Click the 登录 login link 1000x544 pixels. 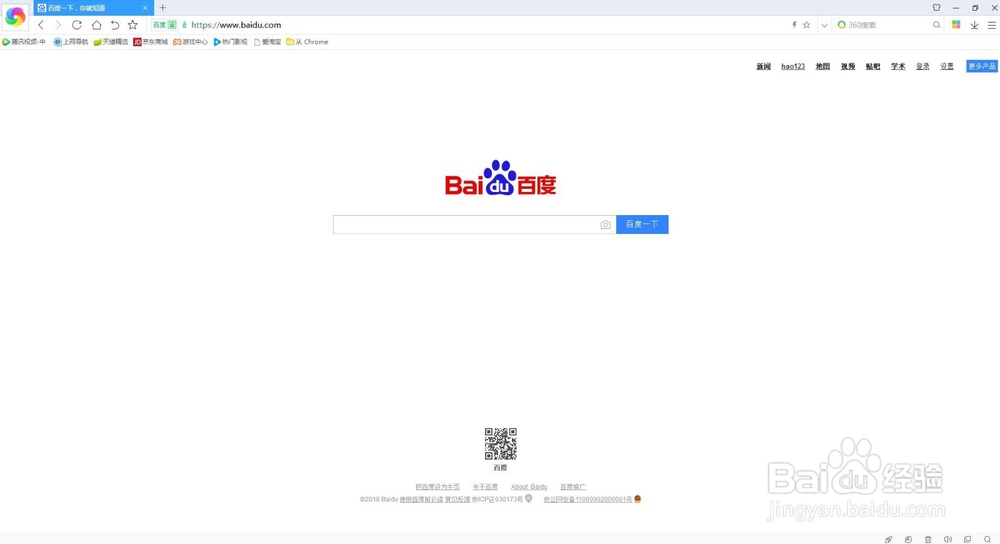point(923,66)
